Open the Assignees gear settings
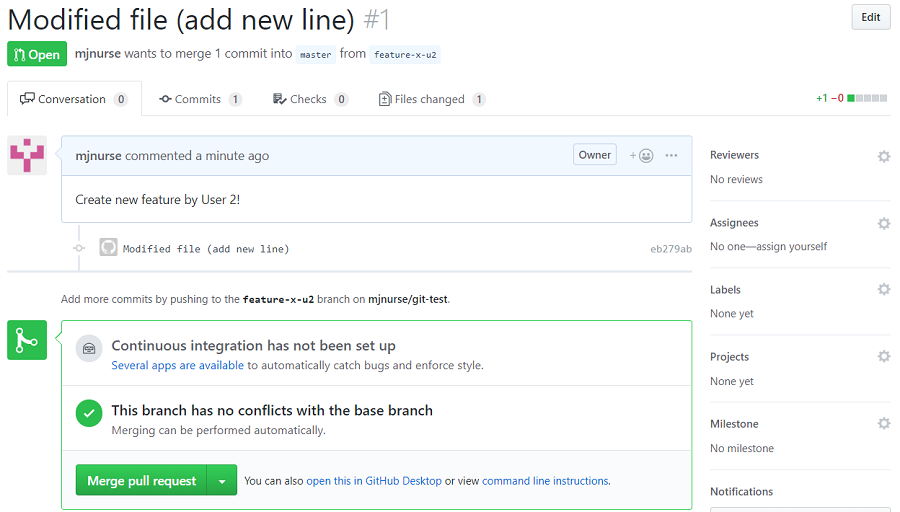This screenshot has width=900, height=512. 883,223
